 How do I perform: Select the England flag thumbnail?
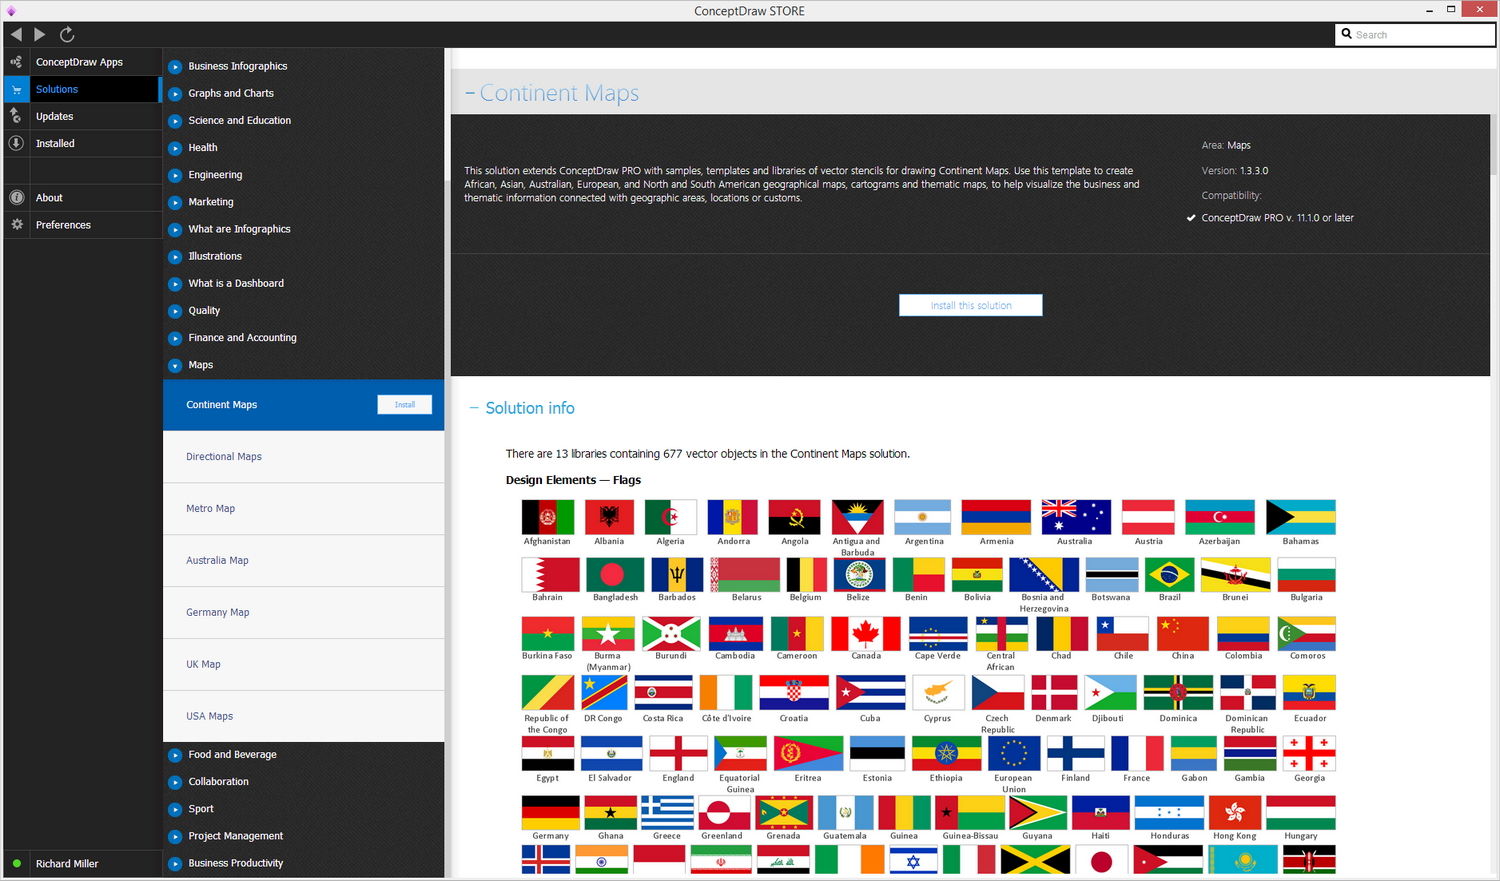pyautogui.click(x=678, y=753)
